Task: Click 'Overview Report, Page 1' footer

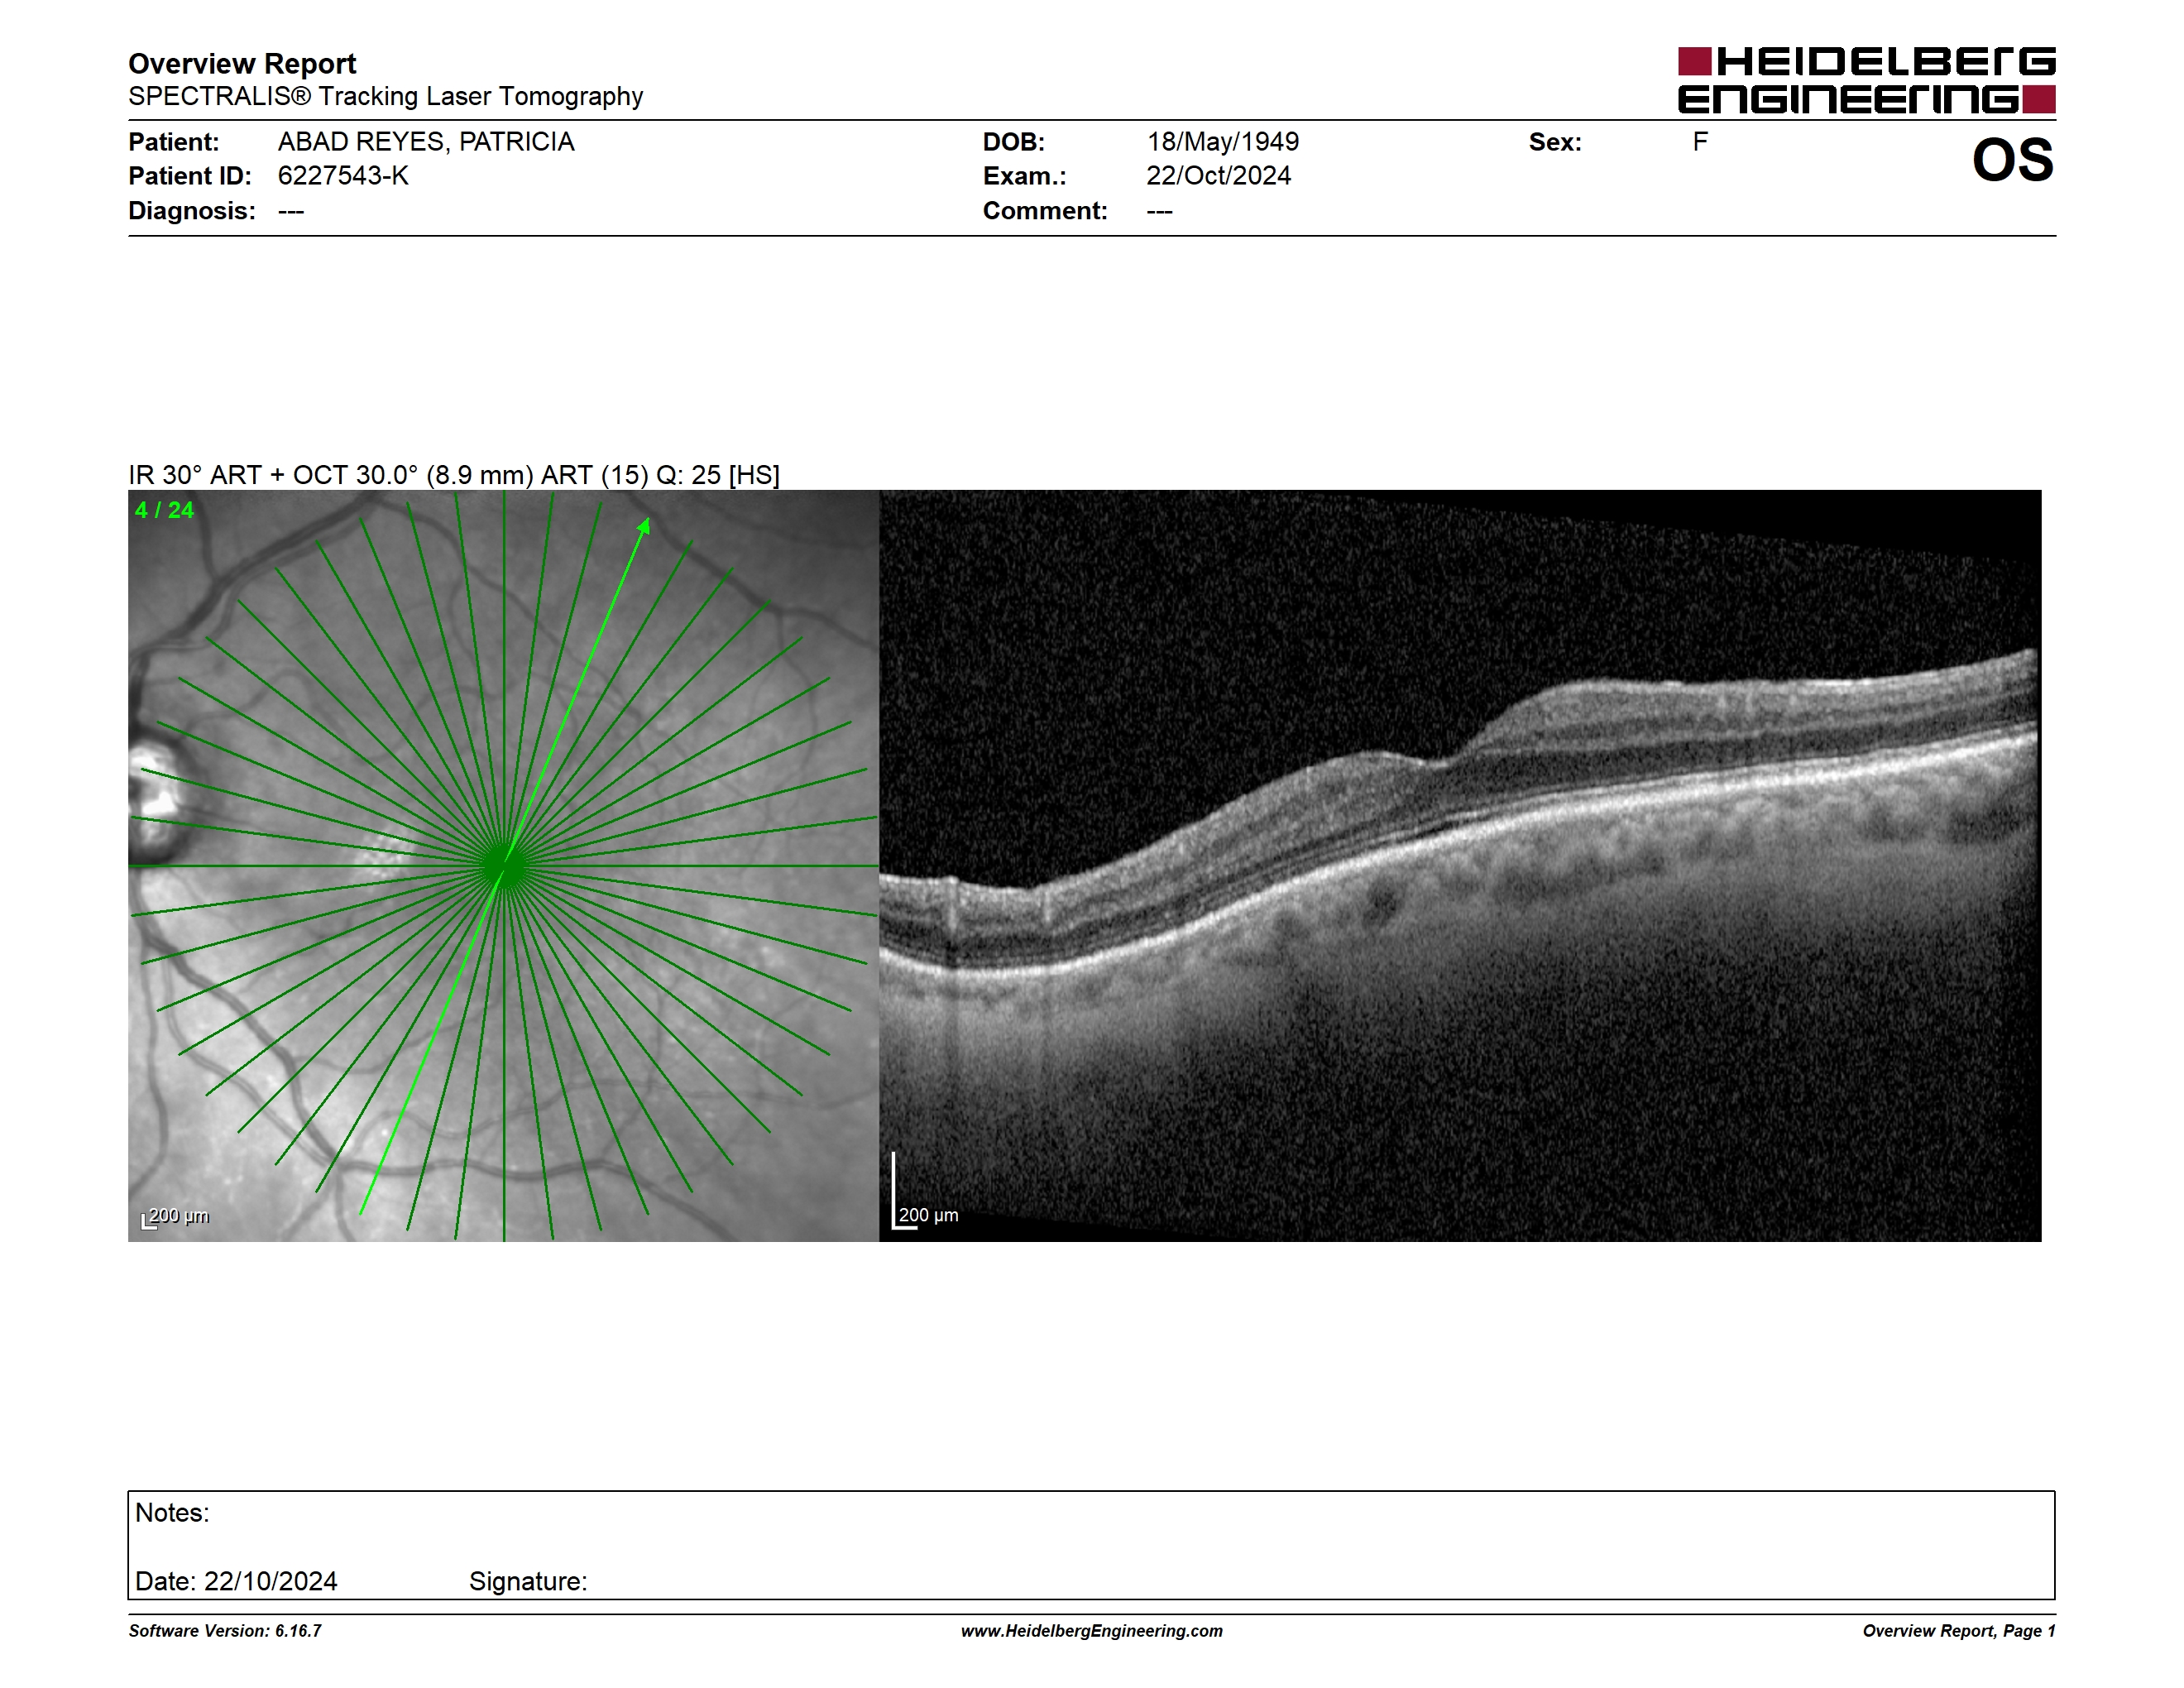Action: 1959,1631
